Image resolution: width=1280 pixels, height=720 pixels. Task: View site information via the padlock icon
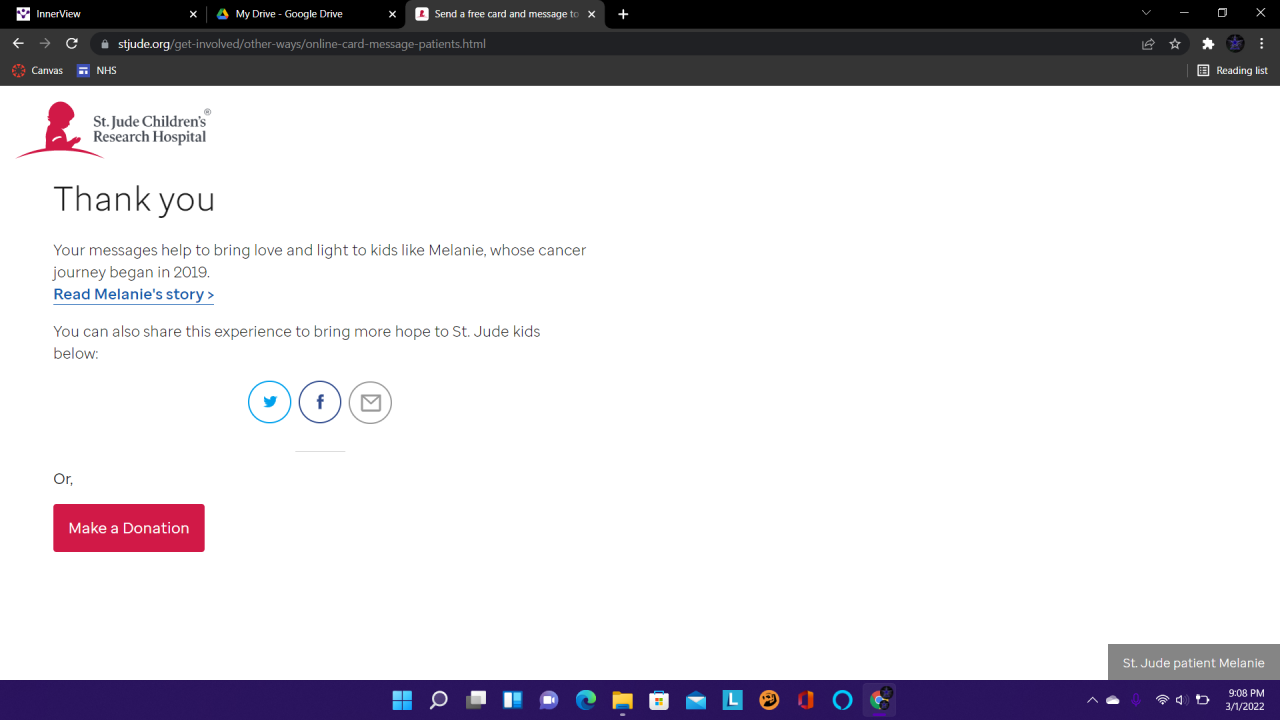104,44
